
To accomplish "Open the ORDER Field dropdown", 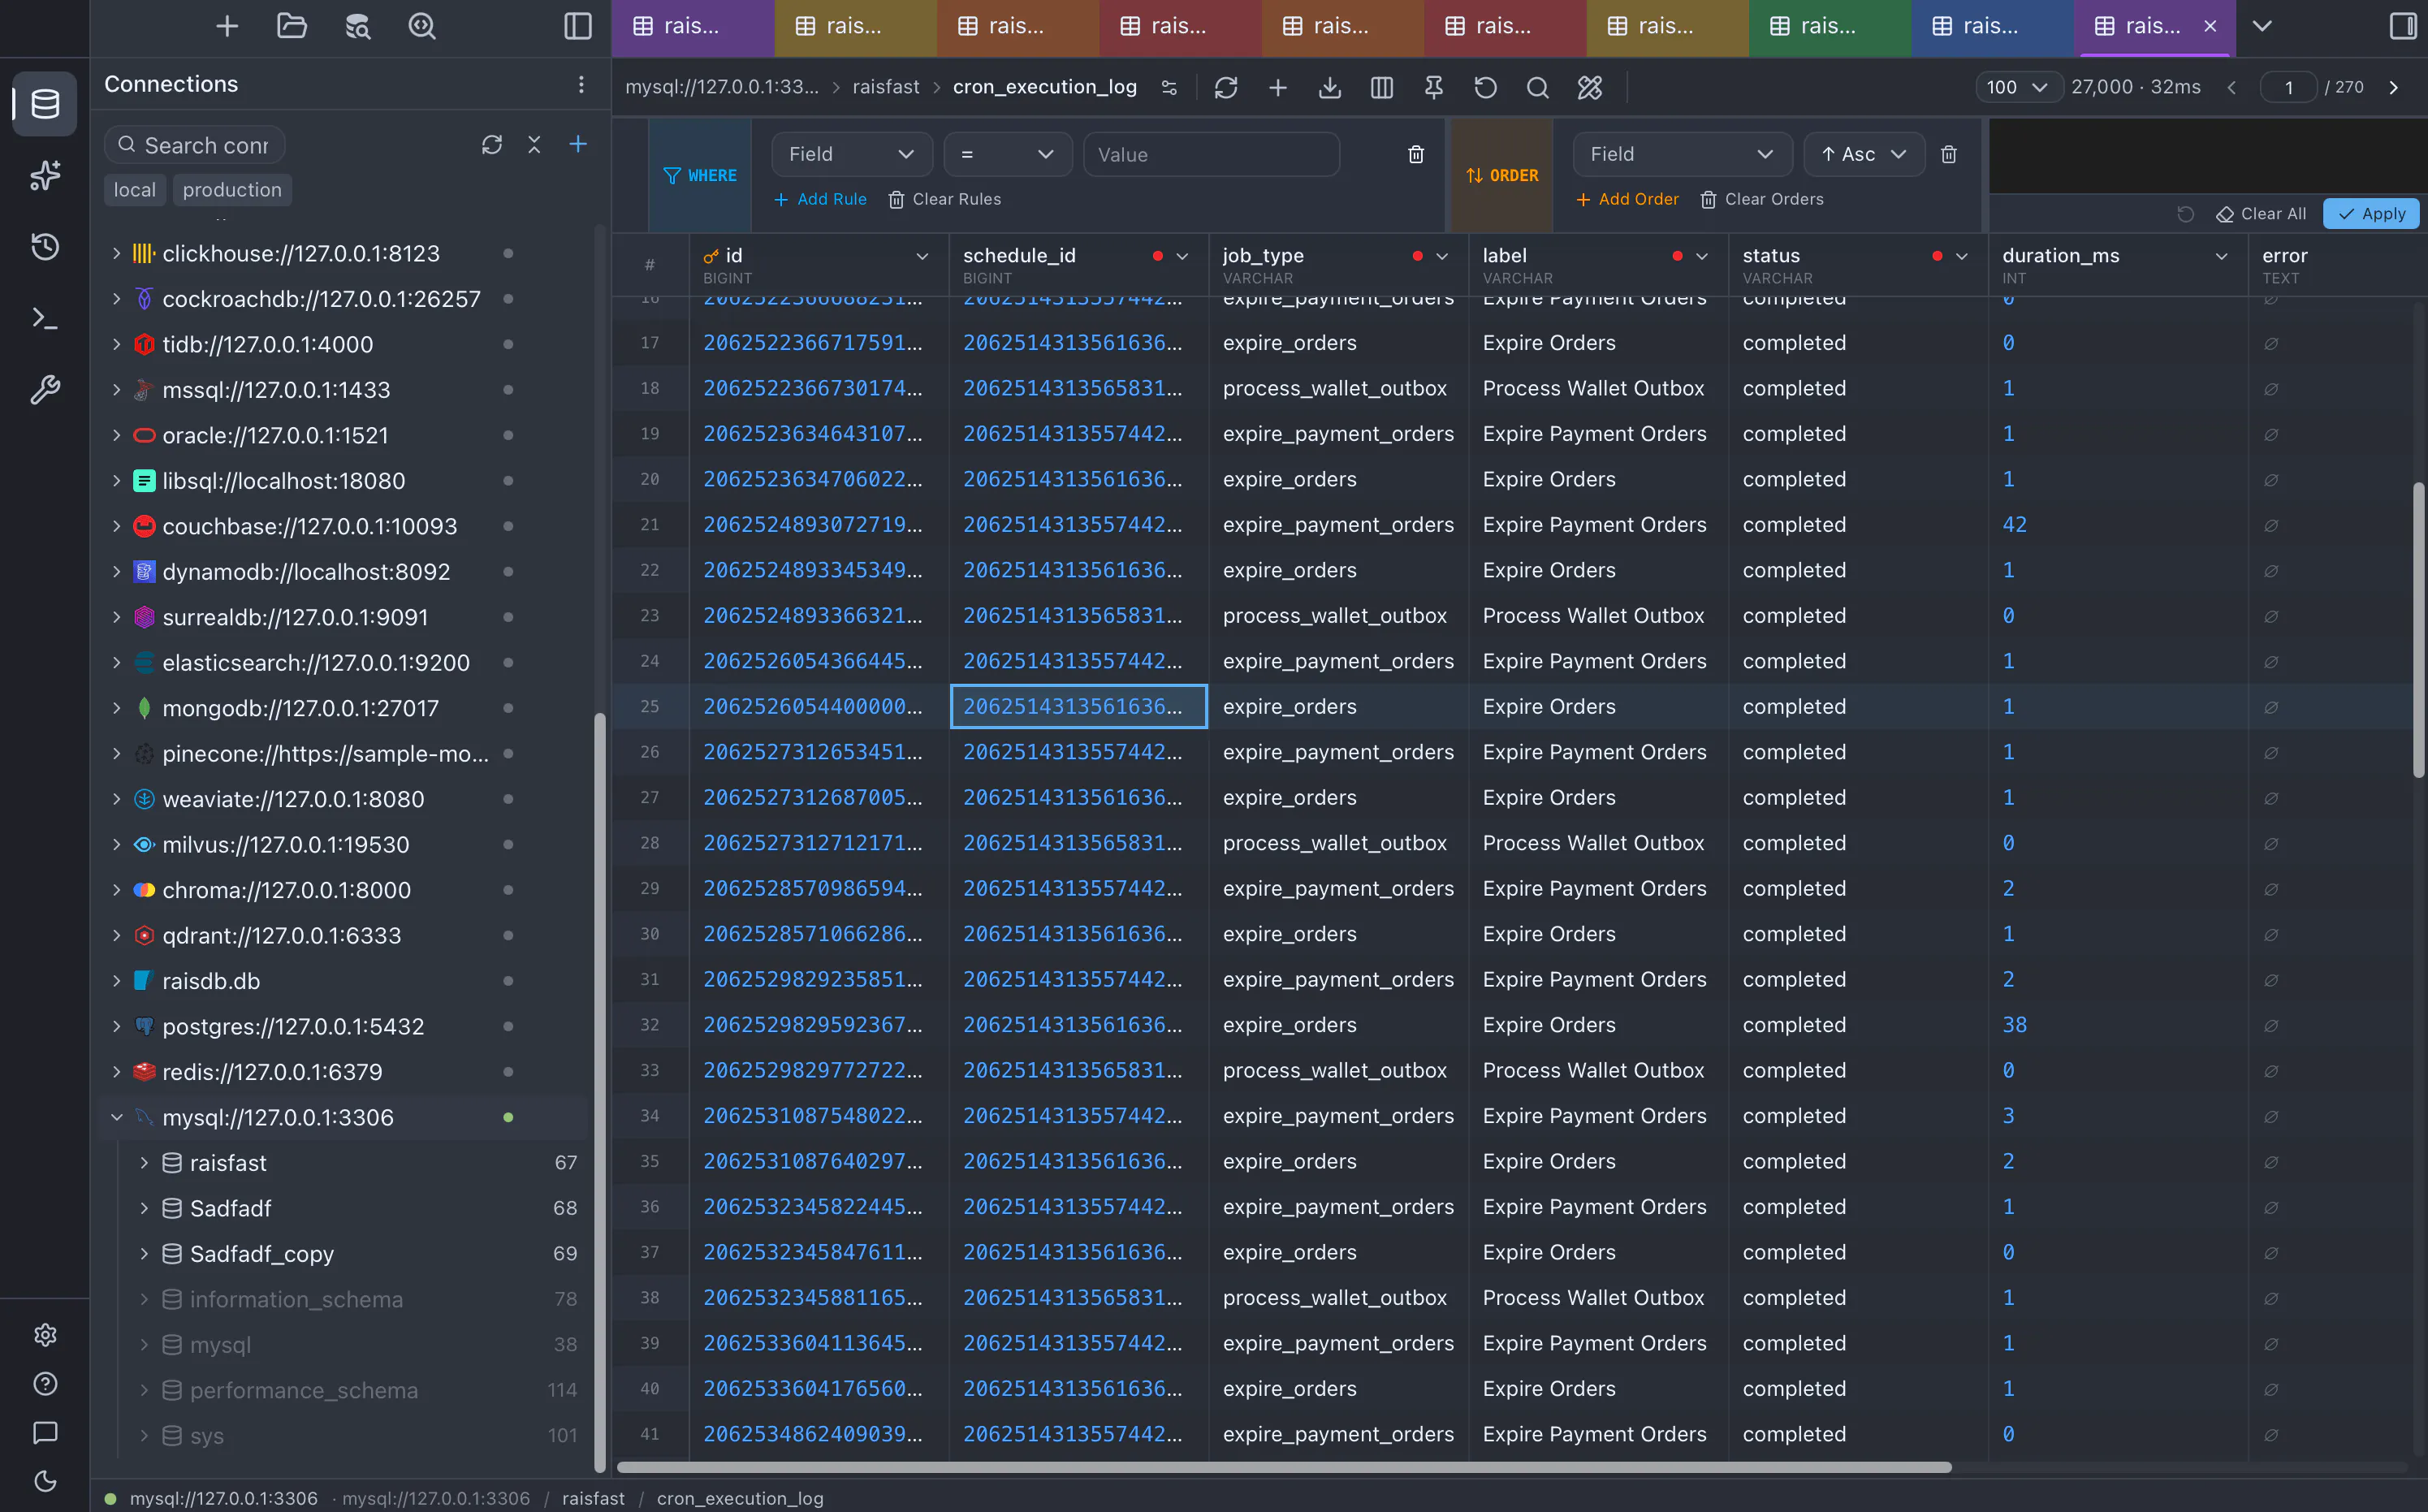I will 1682,154.
